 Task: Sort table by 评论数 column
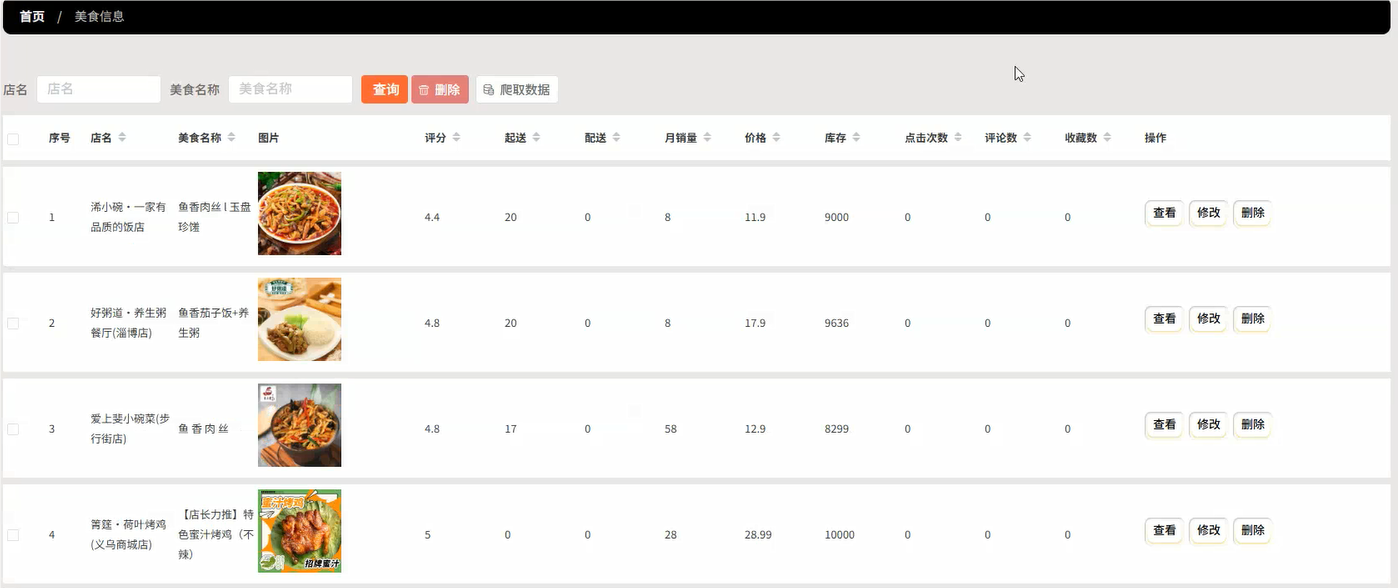click(1028, 138)
